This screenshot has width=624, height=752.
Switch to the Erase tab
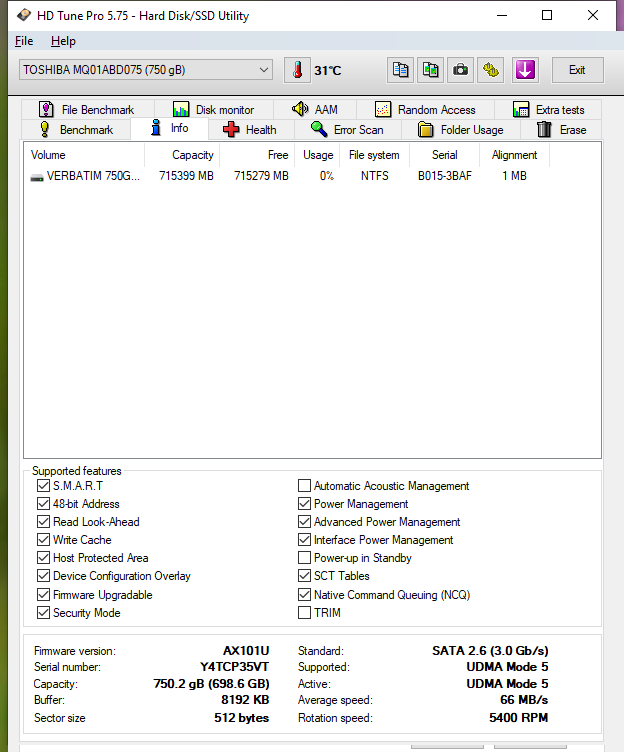click(561, 129)
